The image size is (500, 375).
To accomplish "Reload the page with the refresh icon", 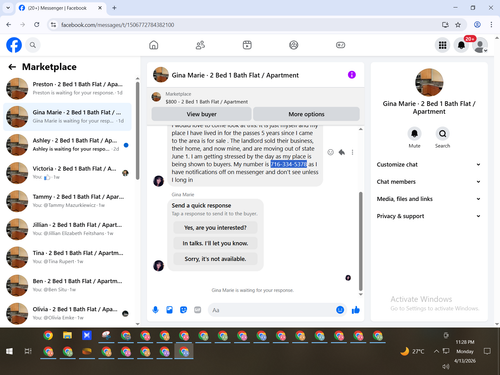I will (37, 25).
